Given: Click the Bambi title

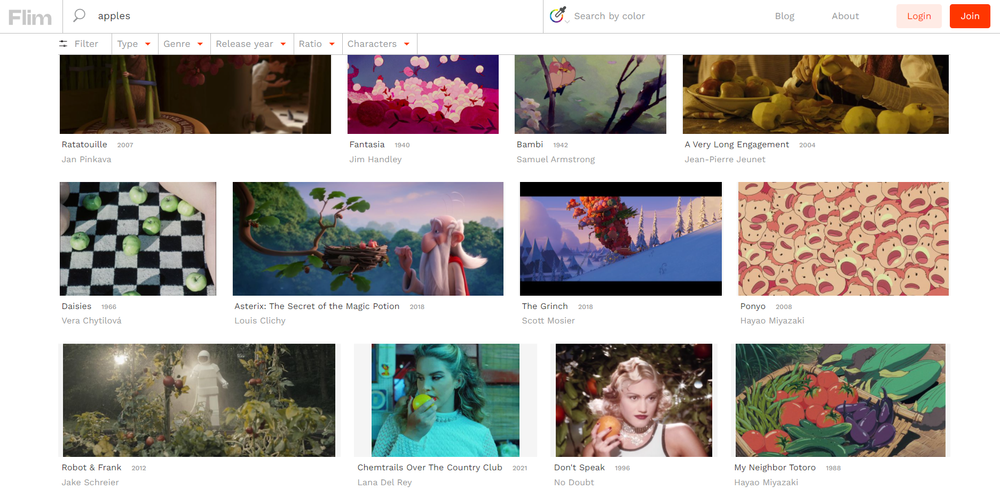Looking at the screenshot, I should [x=530, y=145].
